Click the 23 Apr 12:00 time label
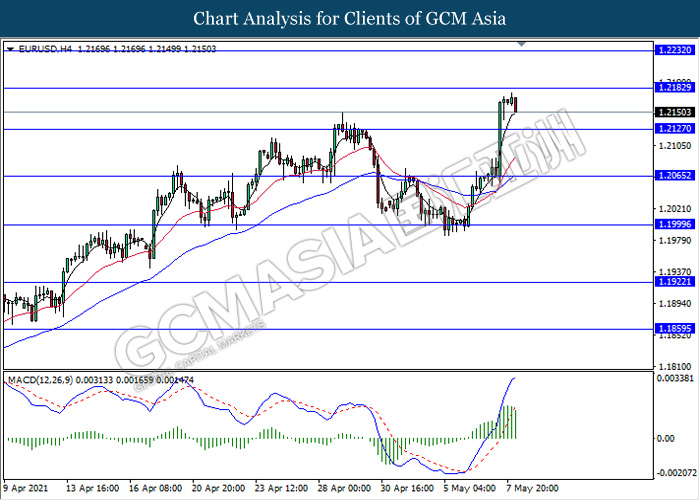The height and width of the screenshot is (500, 700). (x=282, y=488)
